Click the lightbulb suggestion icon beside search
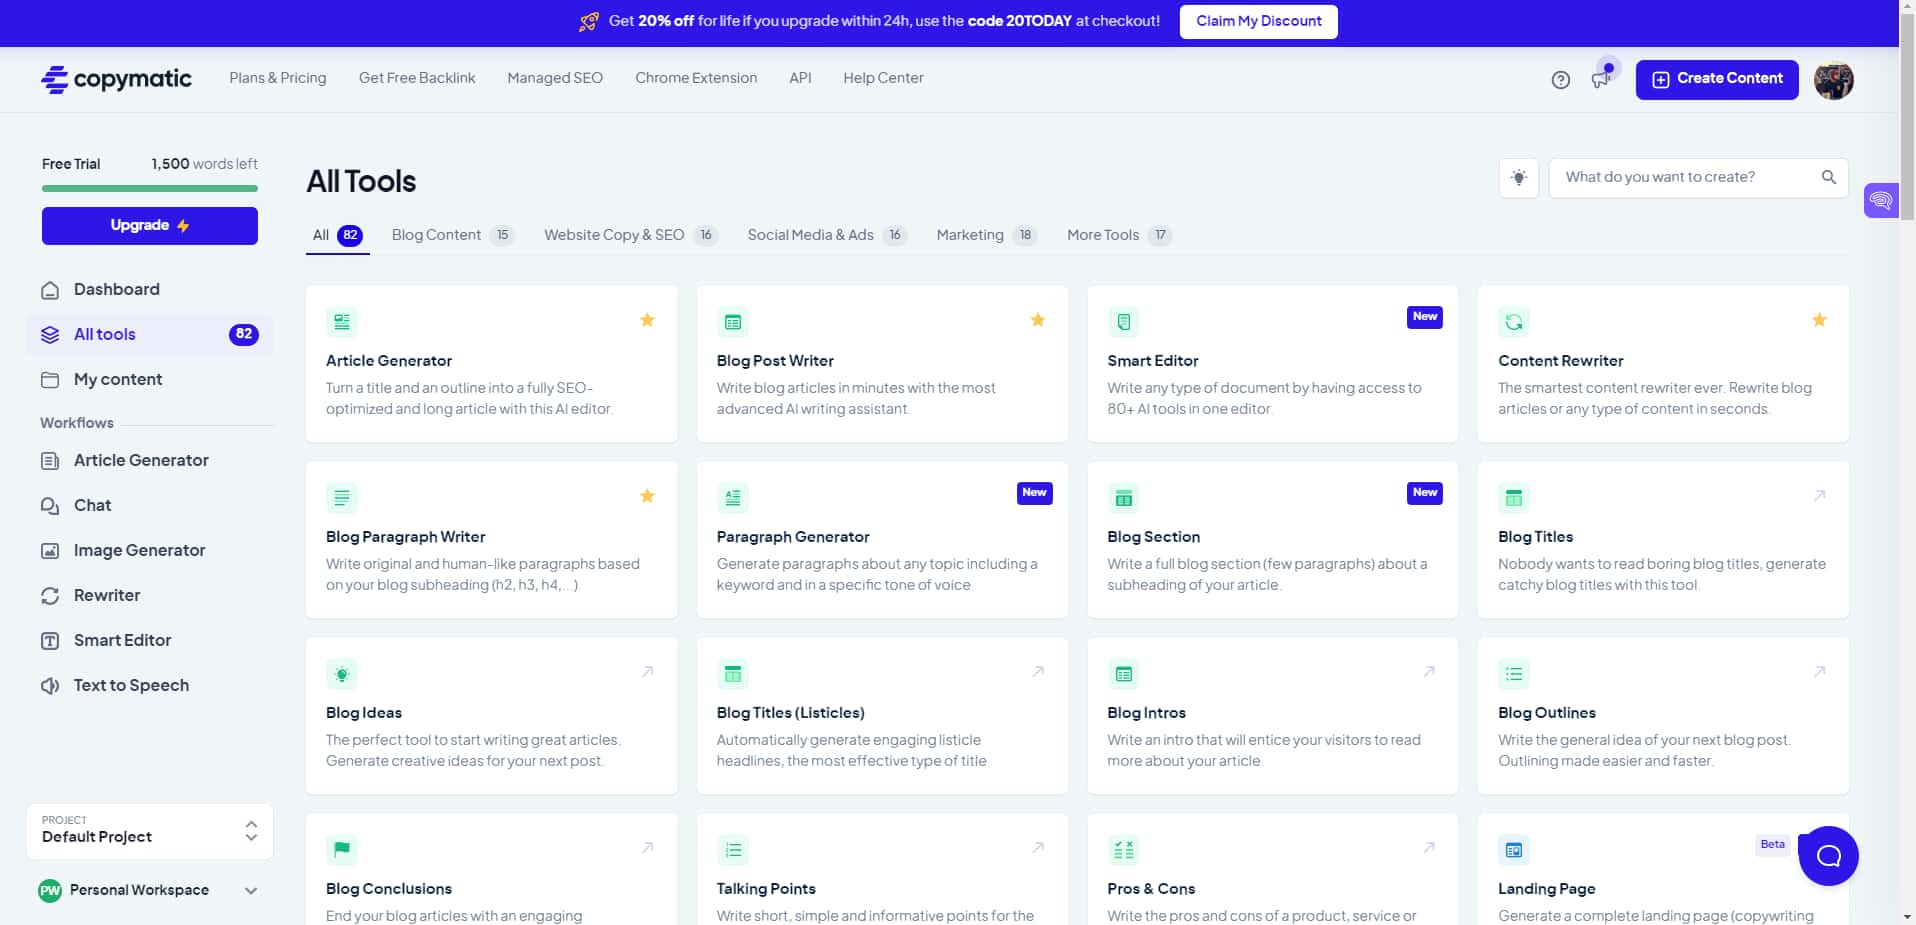This screenshot has width=1916, height=925. point(1518,177)
